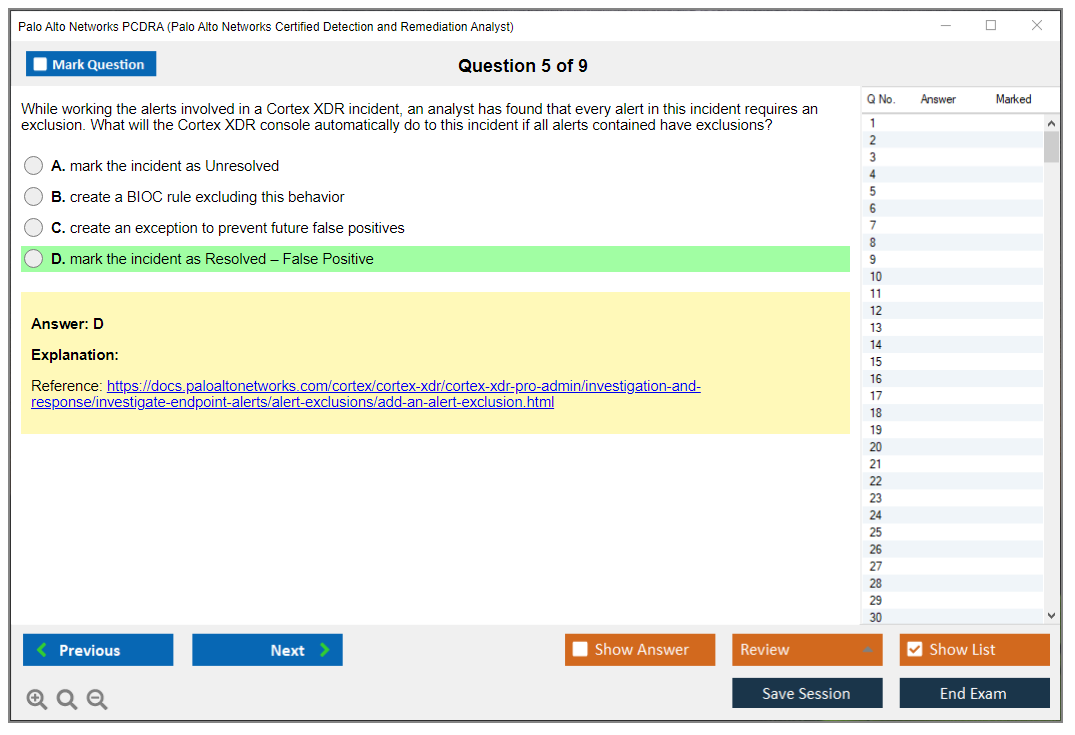This screenshot has height=735, width=1075.
Task: Open the Review dropdown menu
Action: pos(866,650)
